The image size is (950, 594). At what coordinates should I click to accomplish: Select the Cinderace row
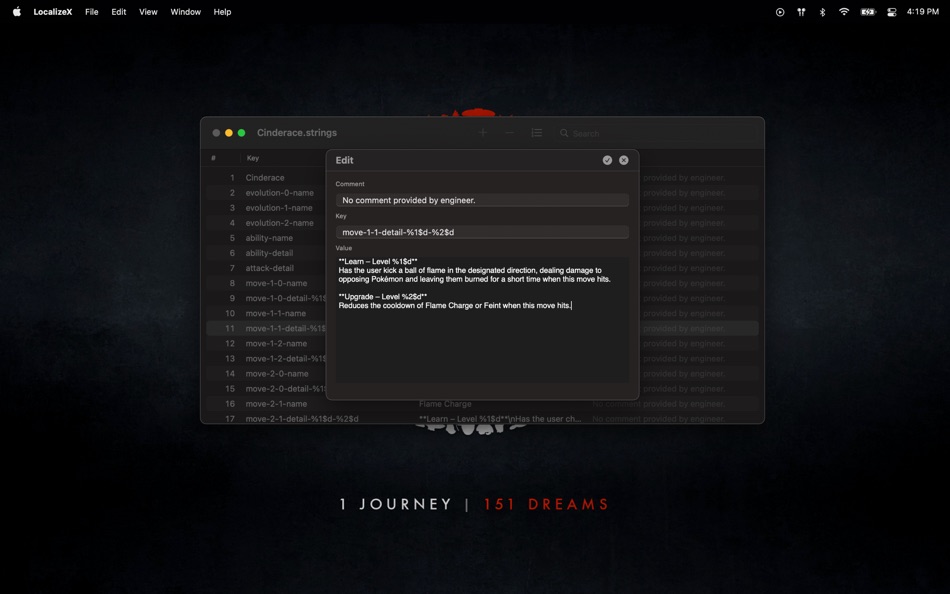[482, 178]
